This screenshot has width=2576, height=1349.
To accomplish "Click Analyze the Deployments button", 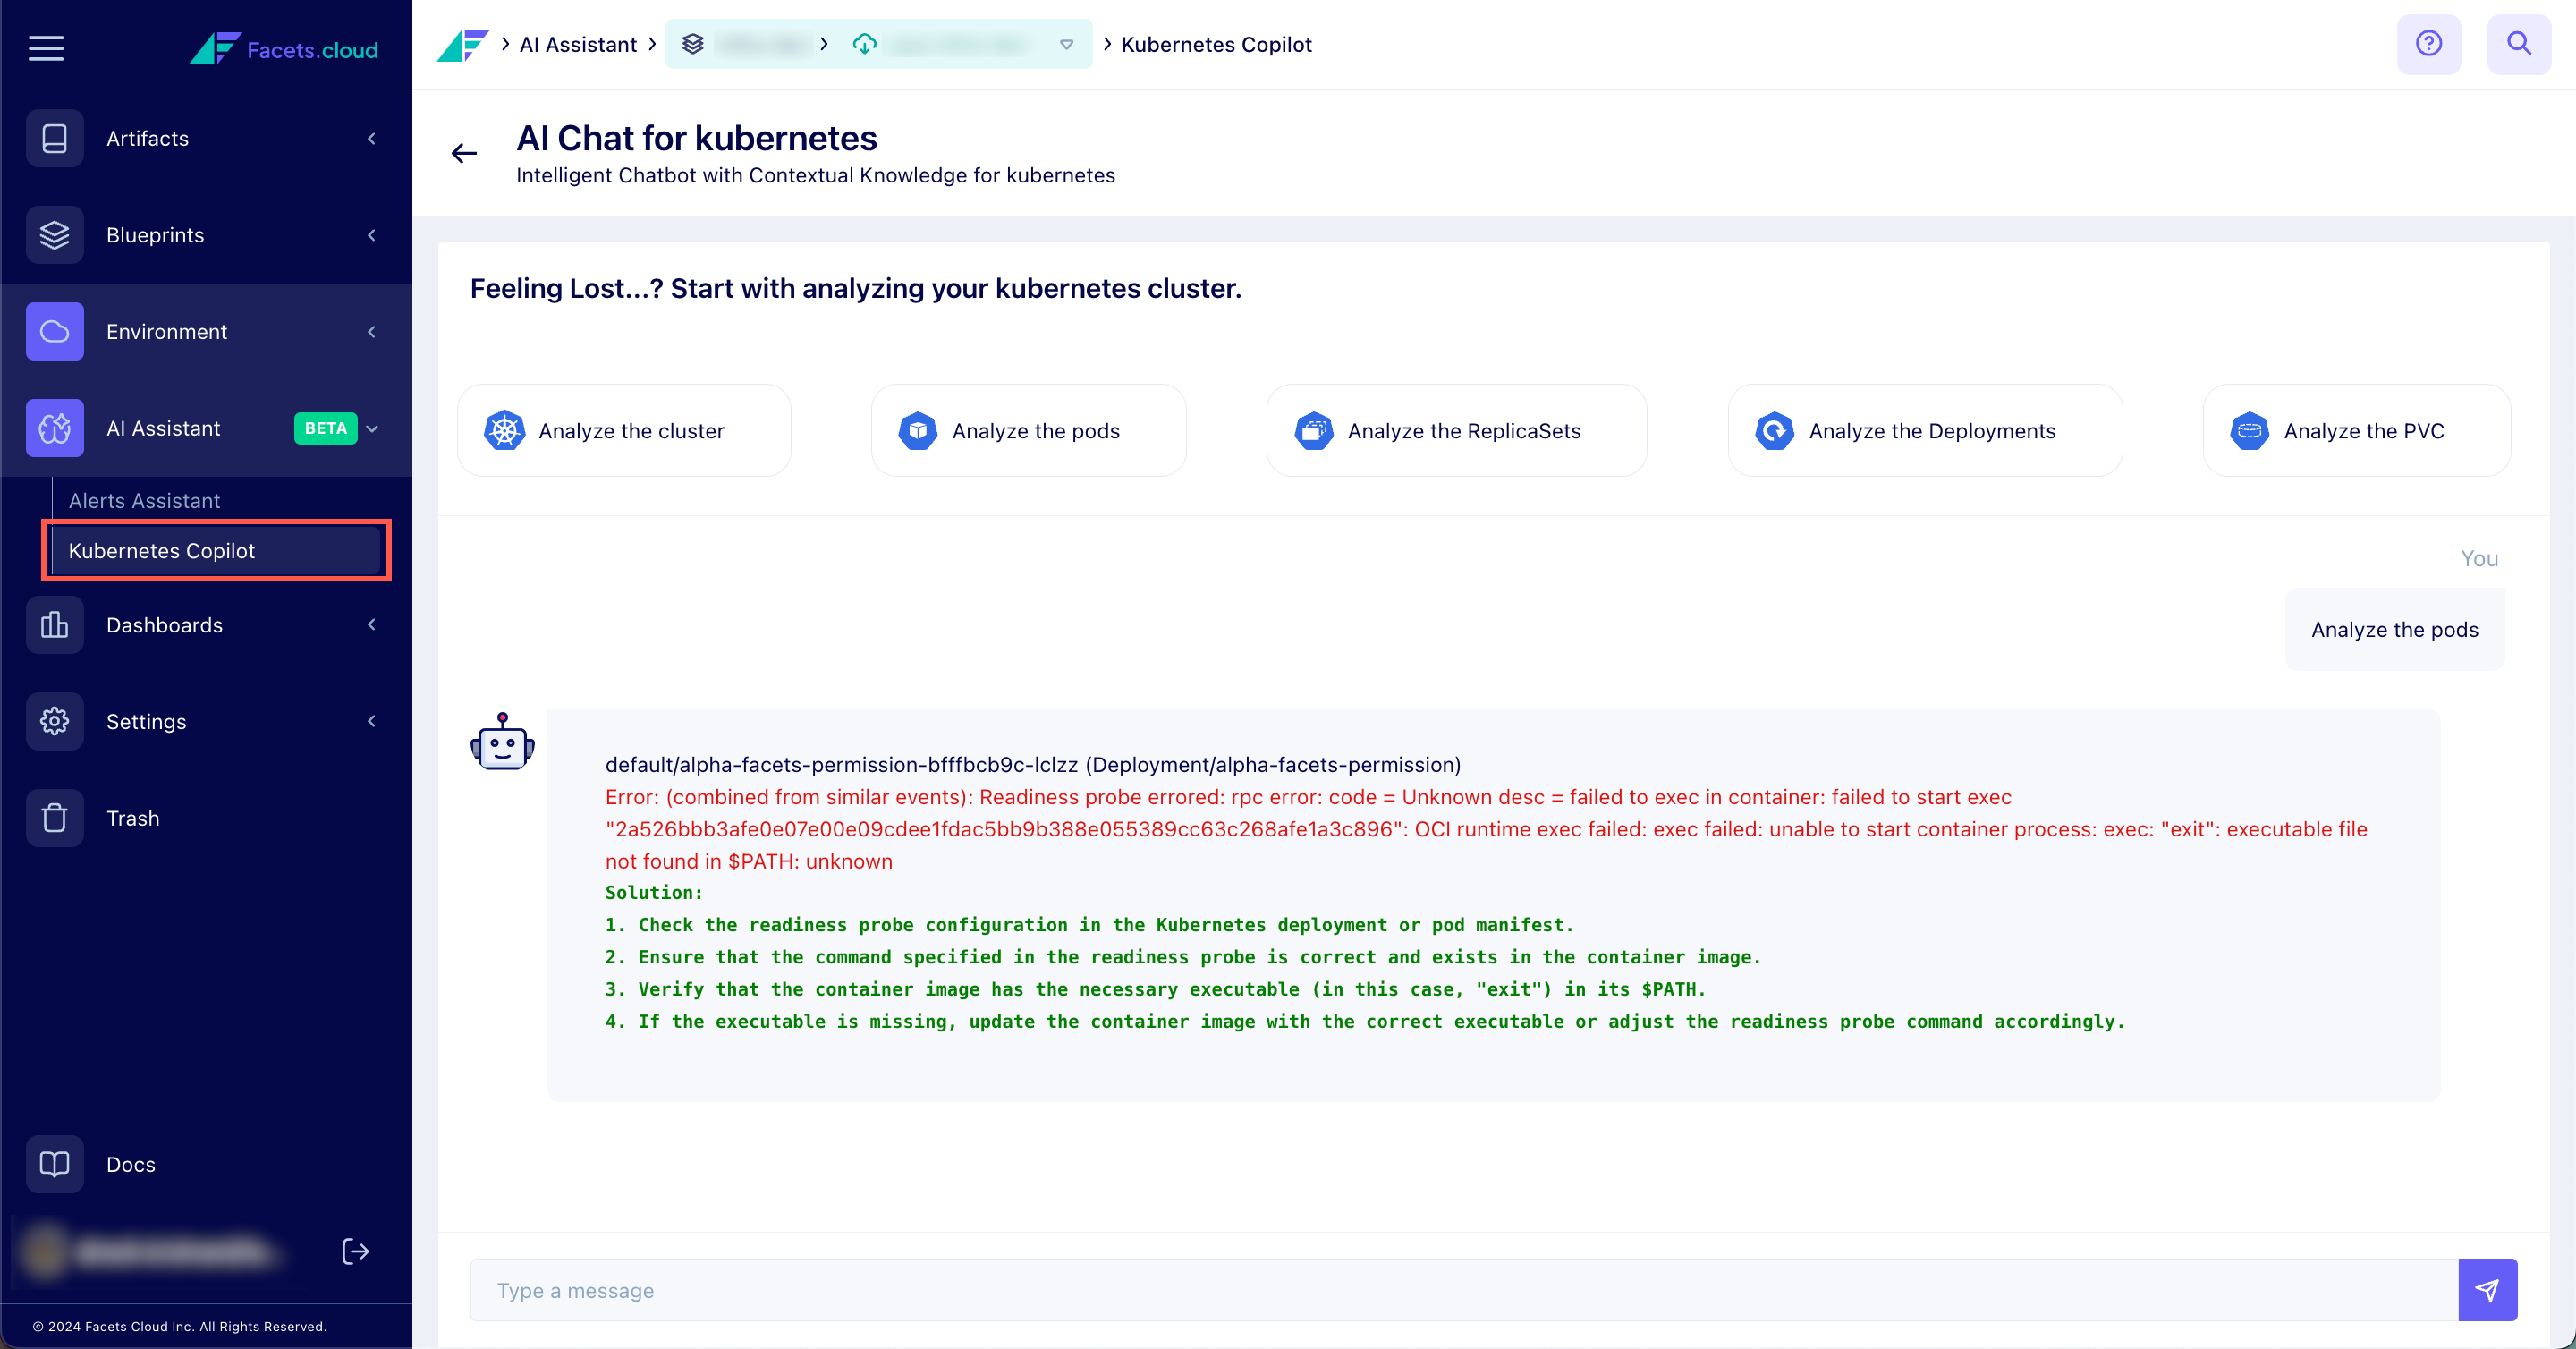I will 1925,431.
